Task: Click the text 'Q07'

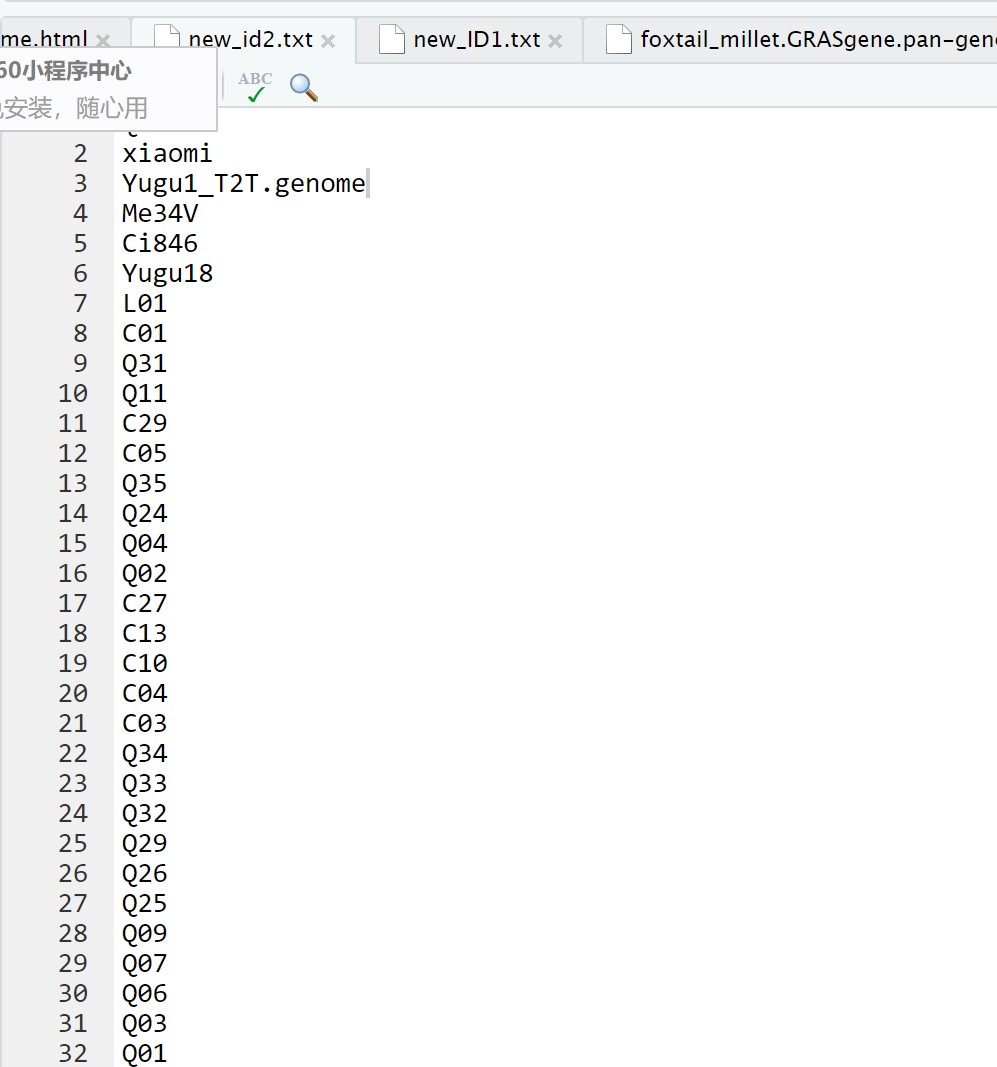Action: click(144, 963)
